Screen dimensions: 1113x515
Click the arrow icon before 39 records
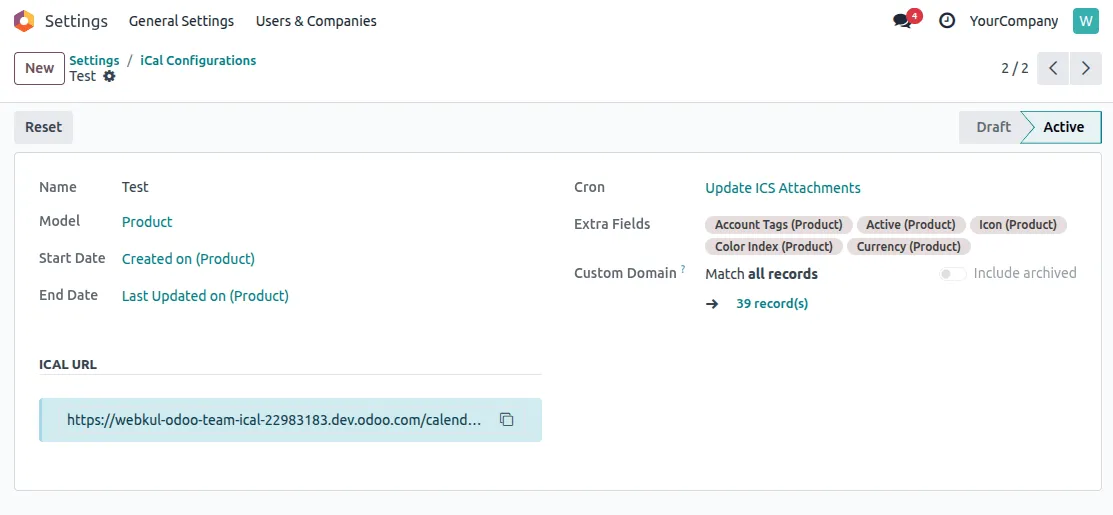[x=712, y=304]
